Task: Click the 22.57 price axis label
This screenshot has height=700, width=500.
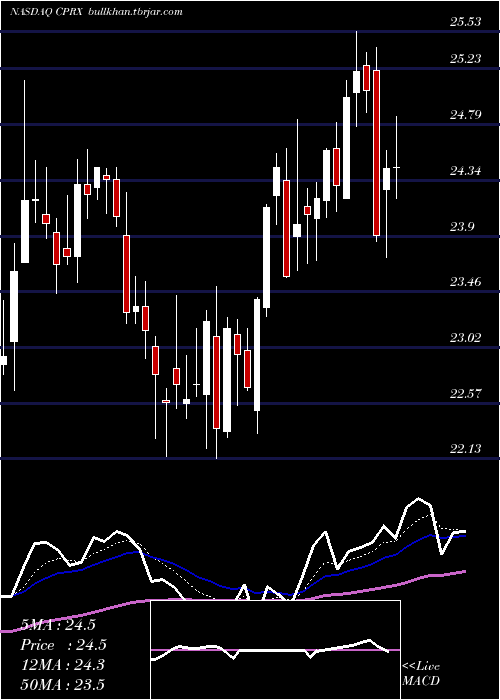Action: [x=466, y=394]
